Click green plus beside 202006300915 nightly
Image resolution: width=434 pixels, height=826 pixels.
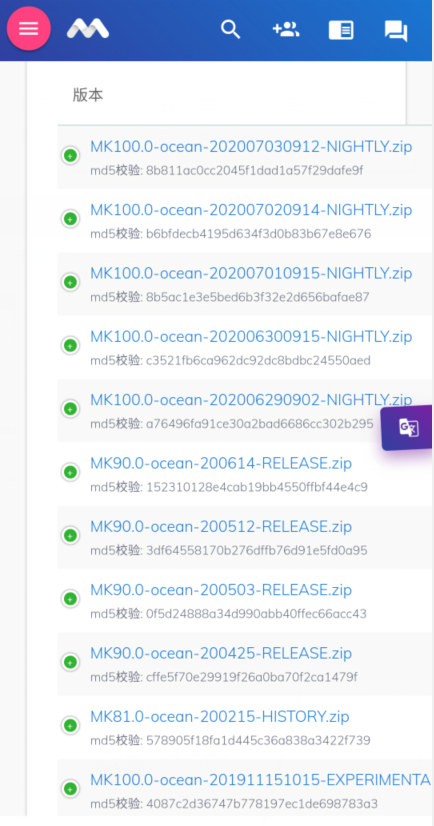tap(70, 346)
